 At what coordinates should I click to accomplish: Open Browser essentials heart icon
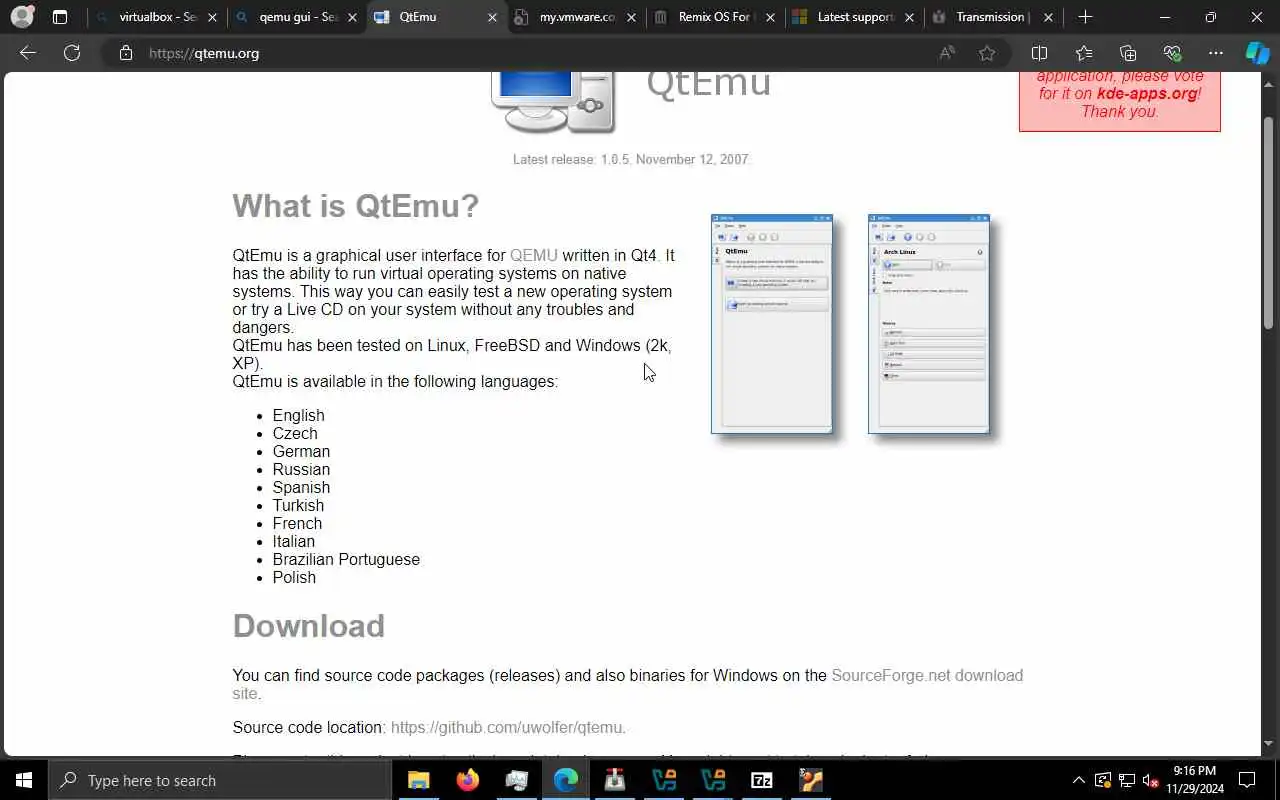tap(1172, 53)
